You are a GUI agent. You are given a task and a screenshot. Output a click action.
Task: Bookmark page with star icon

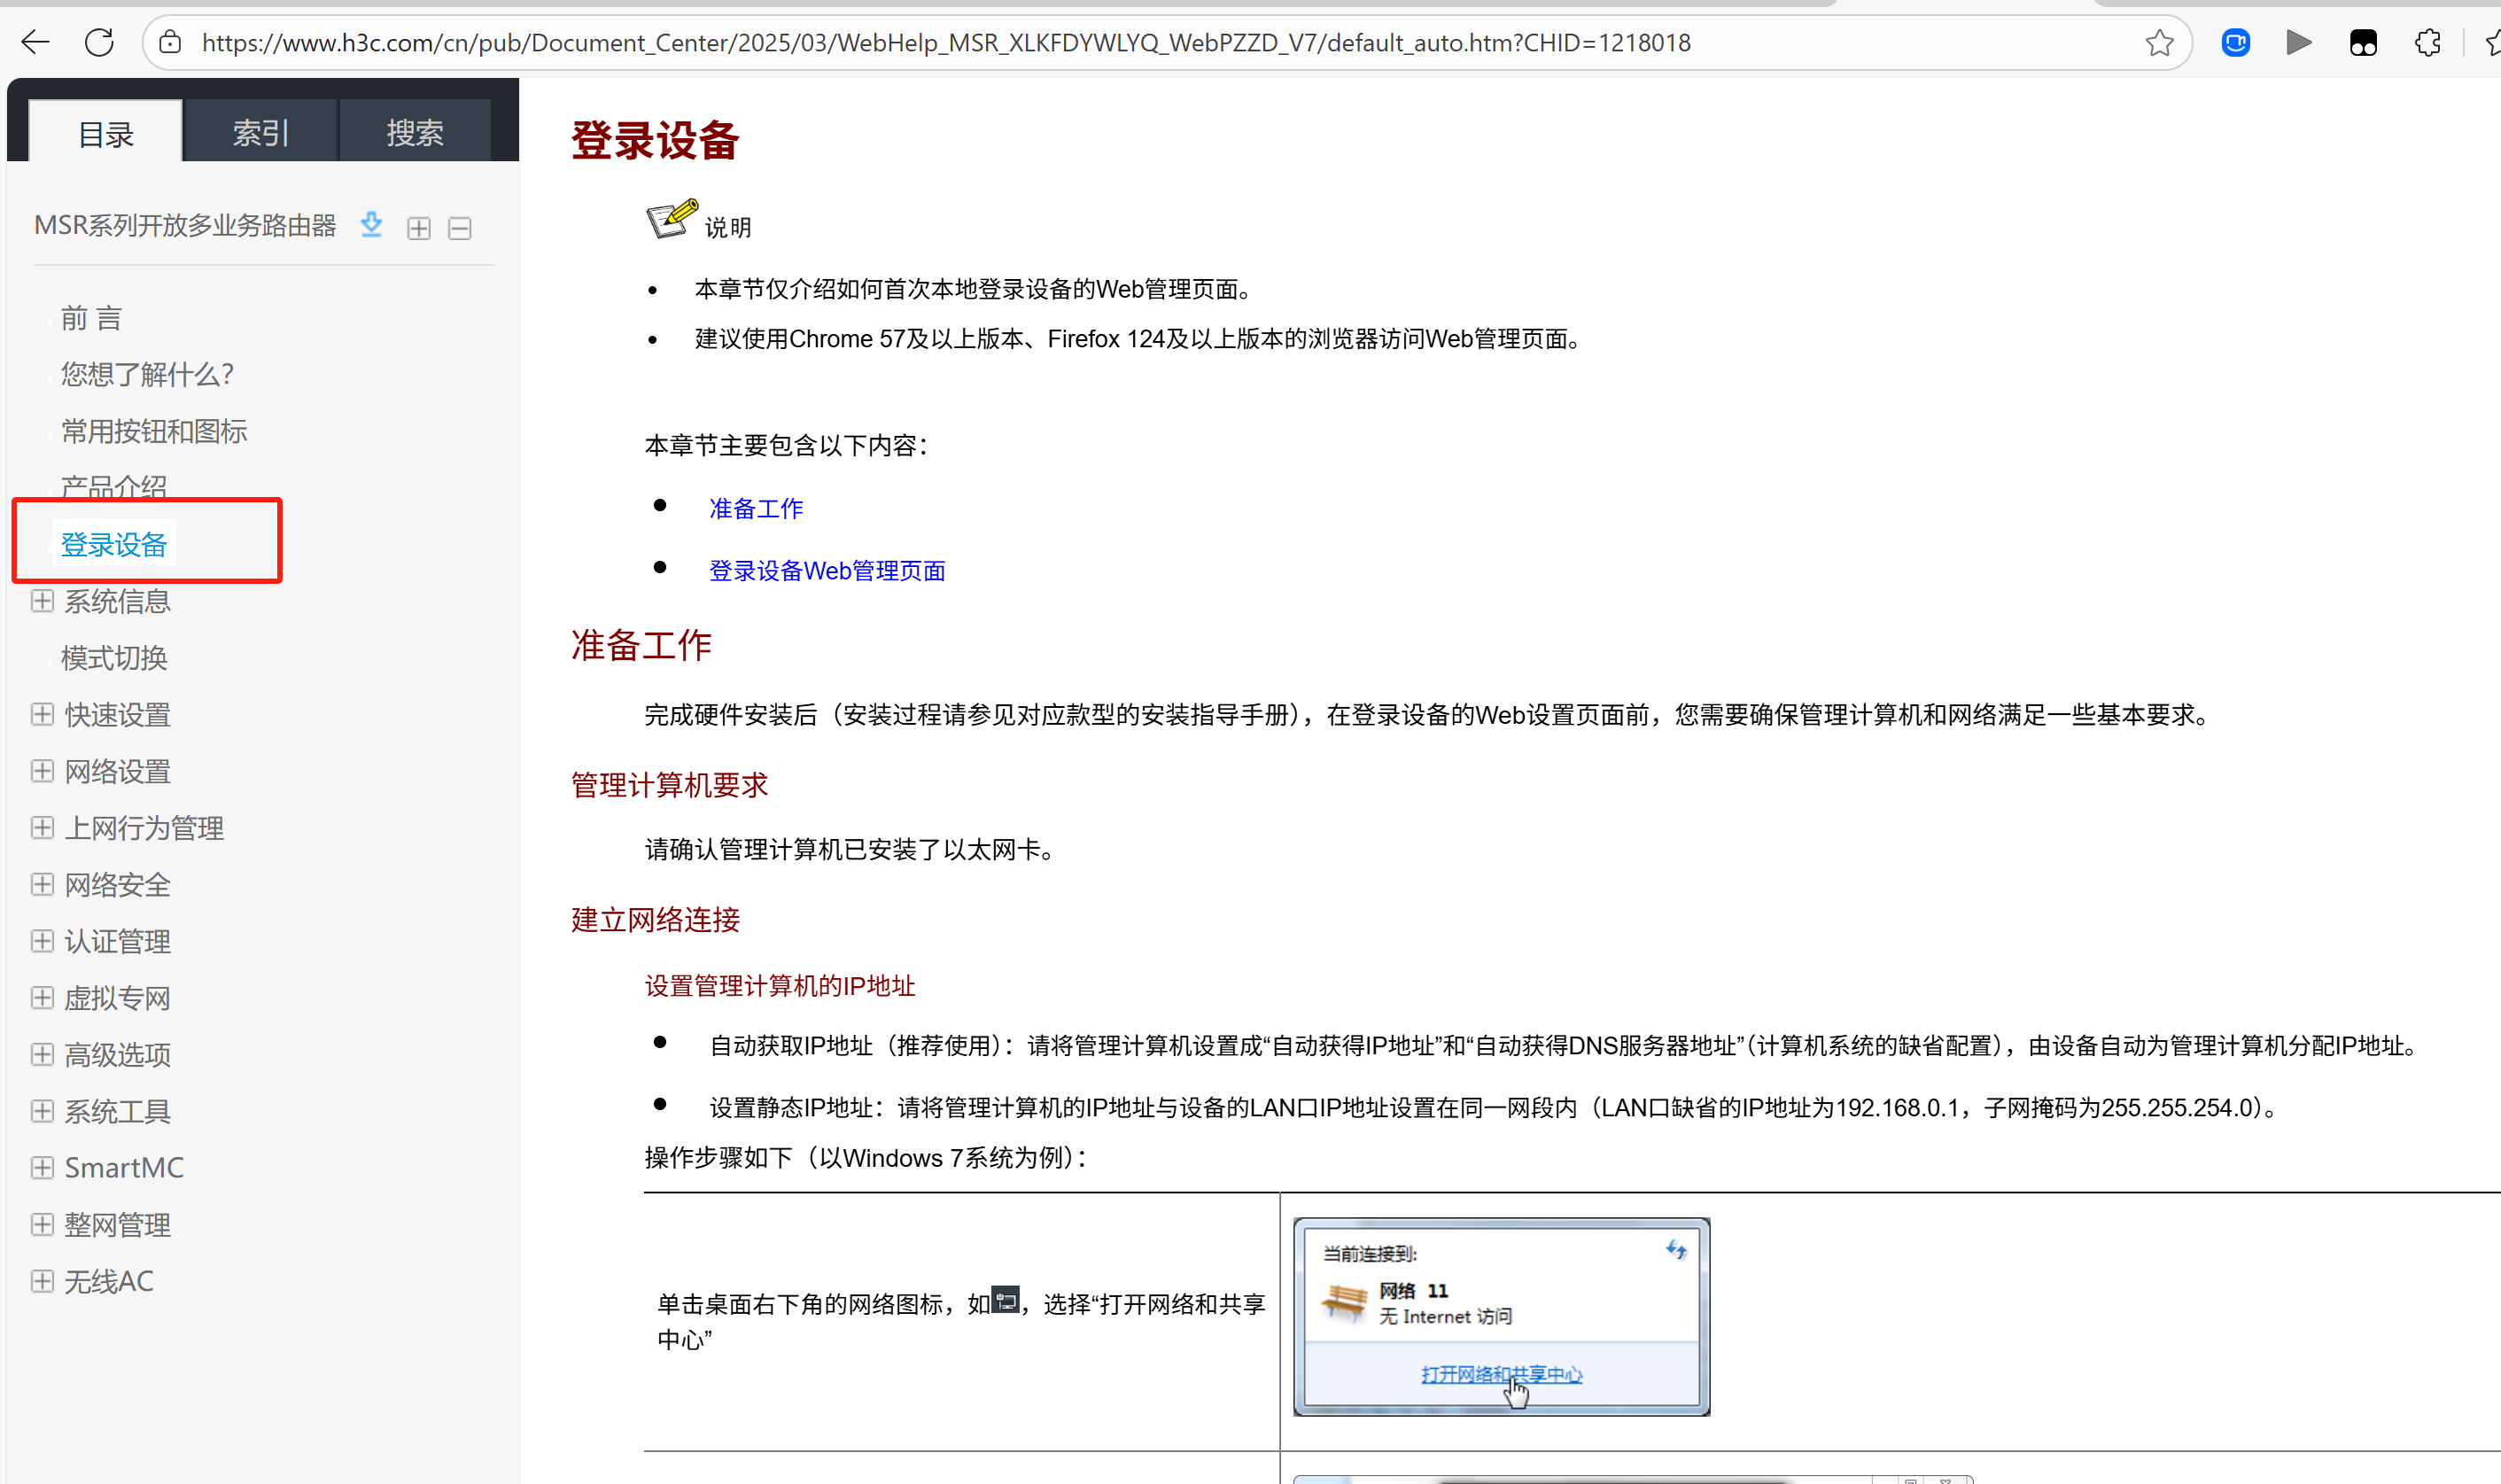2159,42
